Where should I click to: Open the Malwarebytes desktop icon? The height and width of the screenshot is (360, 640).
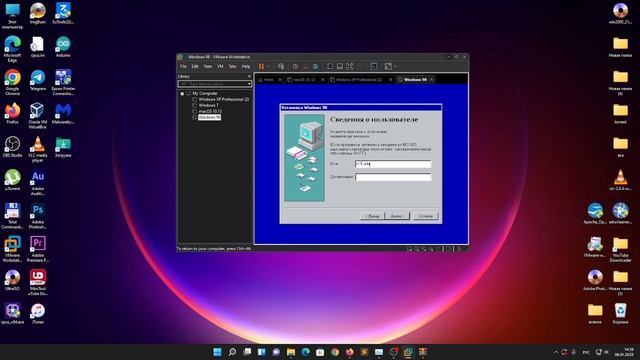click(x=63, y=113)
